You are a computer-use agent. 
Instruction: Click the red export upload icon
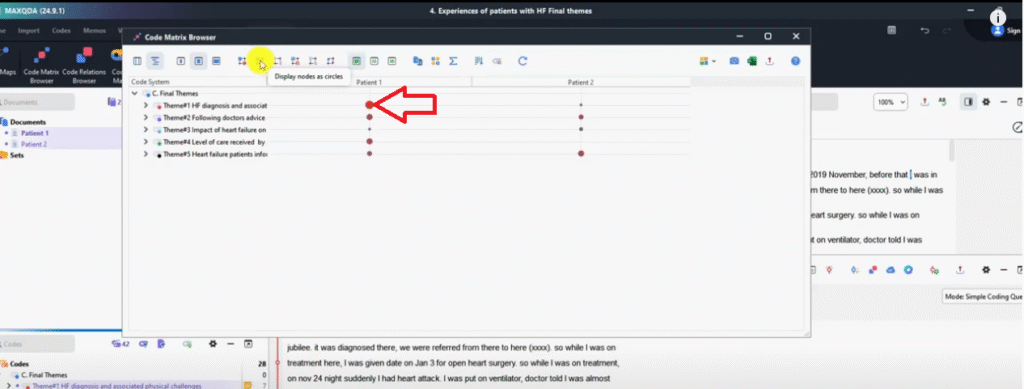pyautogui.click(x=769, y=61)
